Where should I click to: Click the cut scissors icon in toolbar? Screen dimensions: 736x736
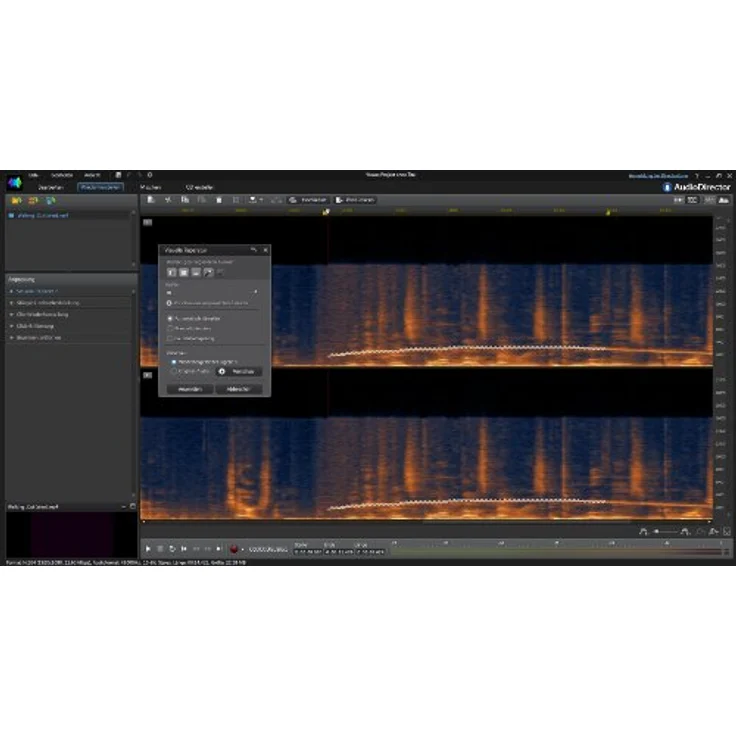(168, 200)
